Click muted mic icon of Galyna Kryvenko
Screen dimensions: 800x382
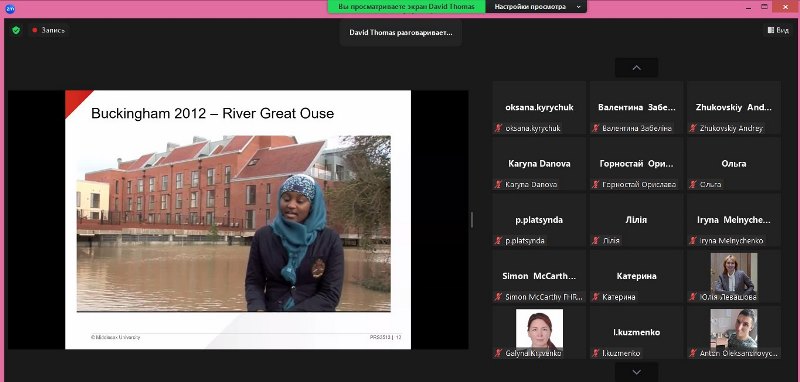(498, 352)
